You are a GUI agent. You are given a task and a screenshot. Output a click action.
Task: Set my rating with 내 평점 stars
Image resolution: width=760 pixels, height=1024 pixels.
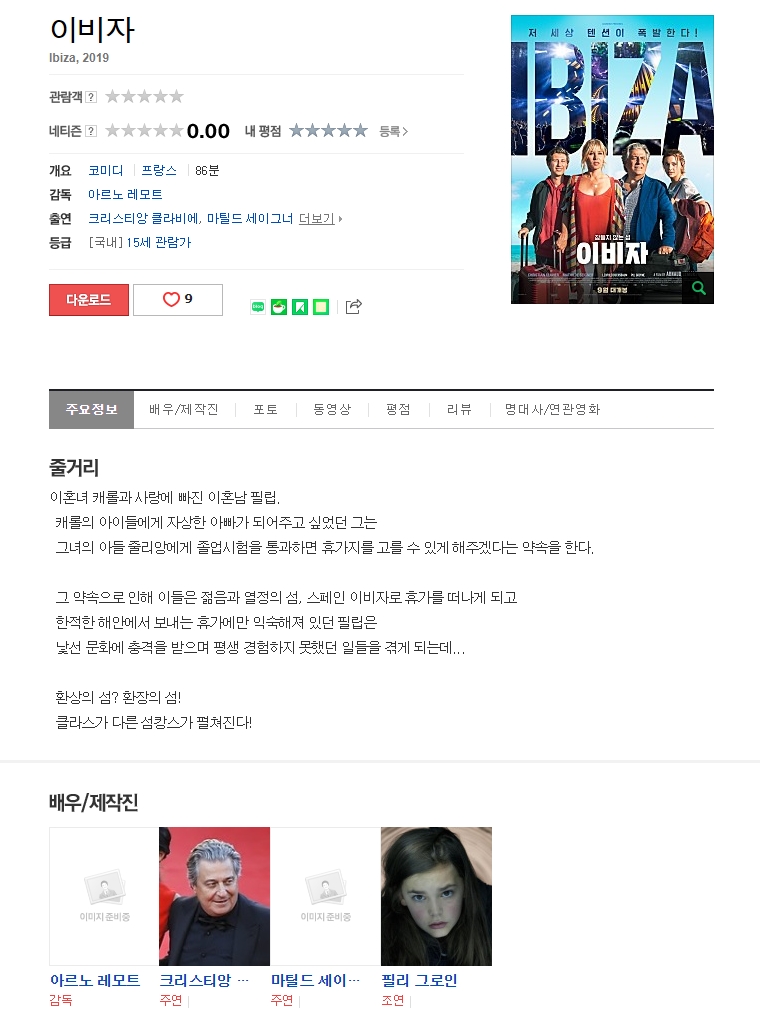(328, 131)
